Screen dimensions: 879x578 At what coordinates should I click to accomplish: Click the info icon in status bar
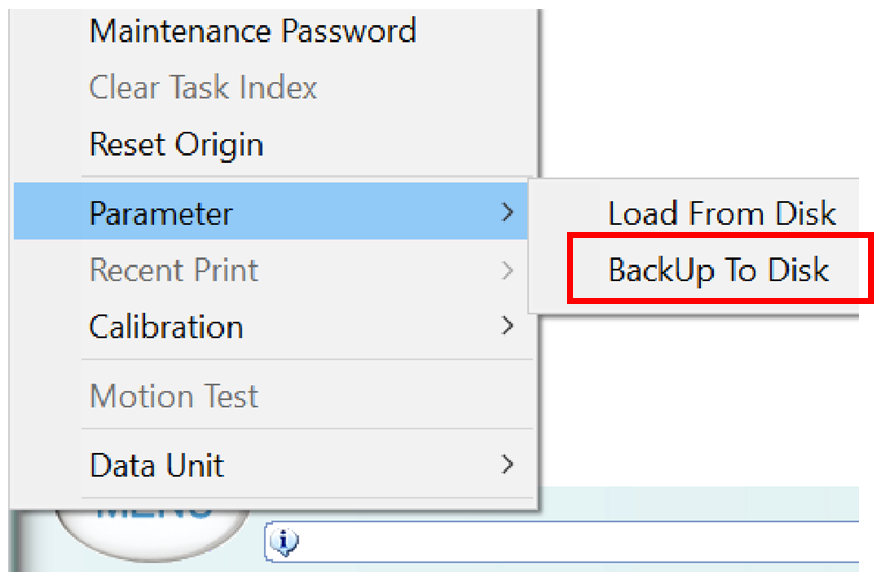coord(285,542)
